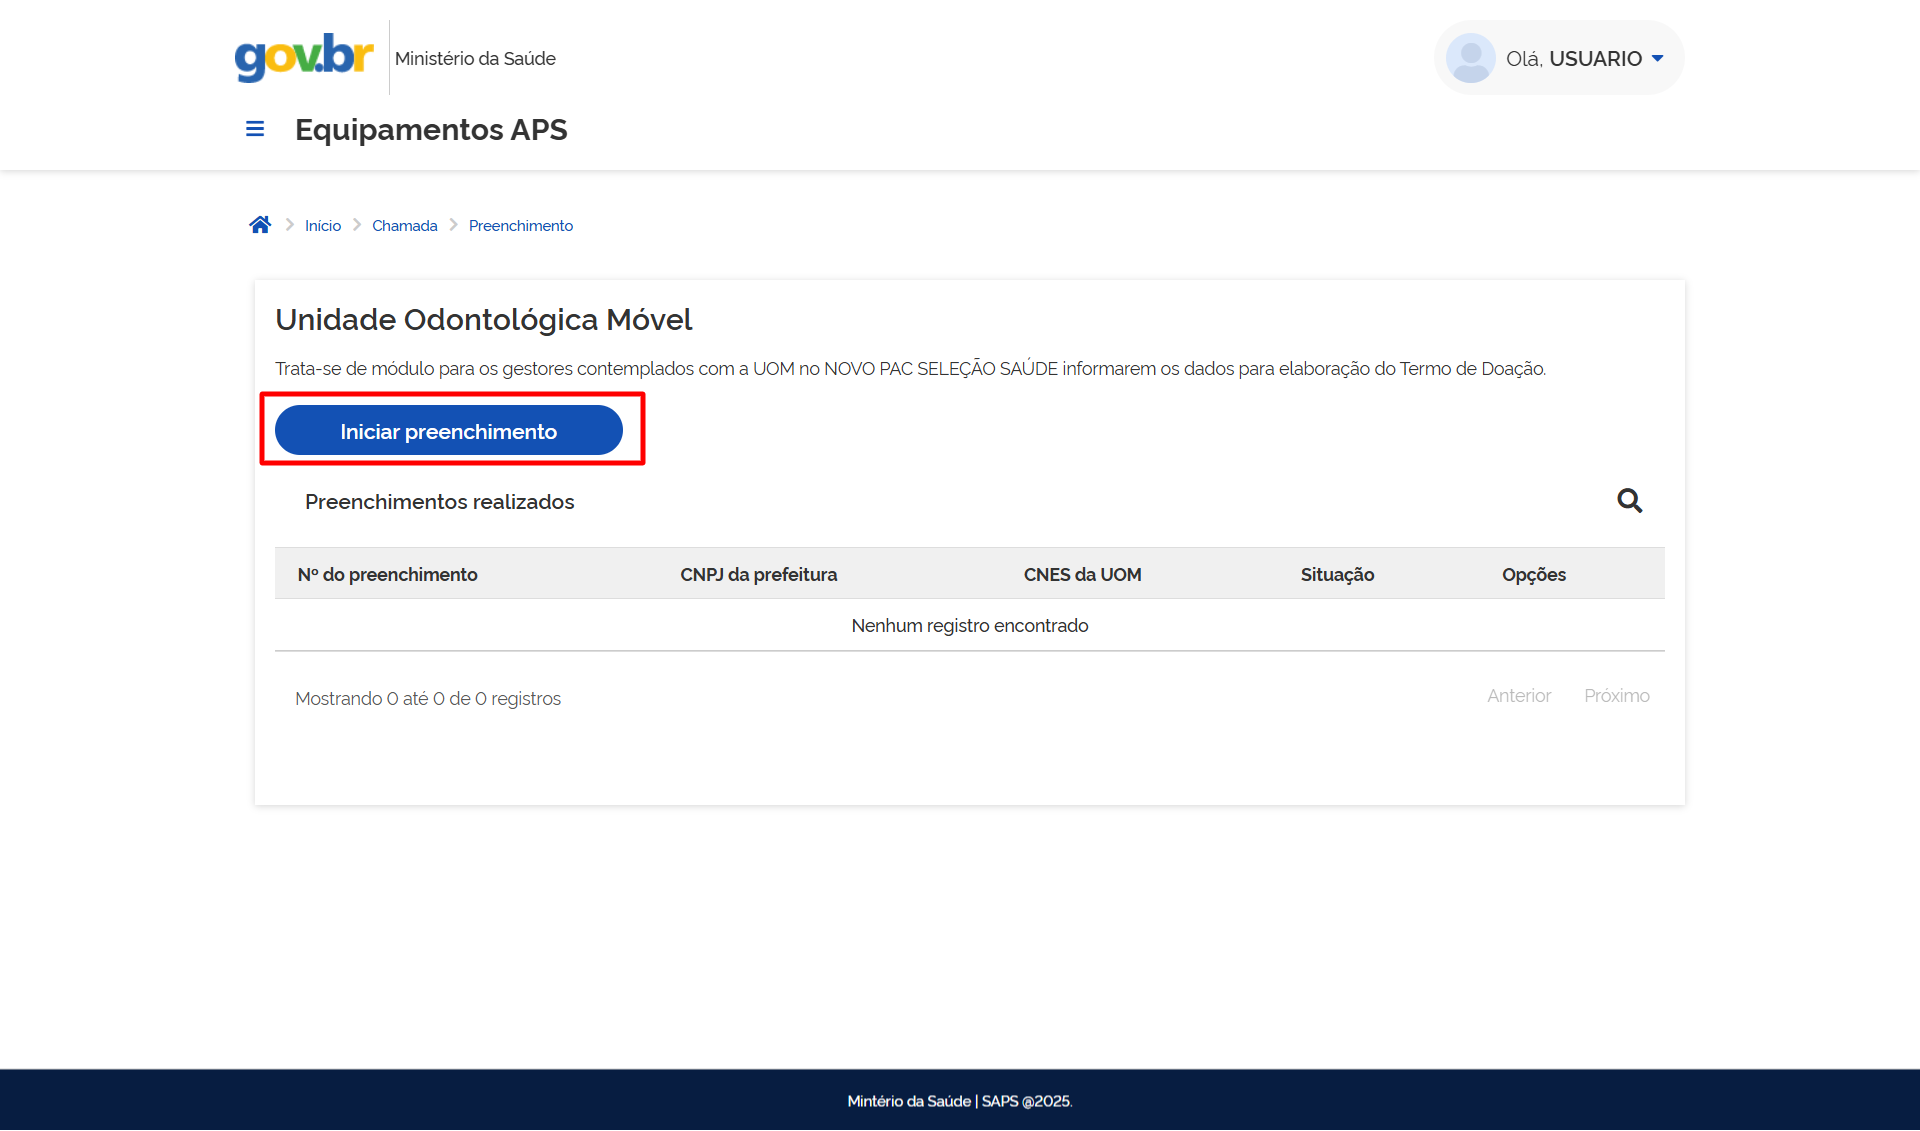This screenshot has height=1131, width=1920.
Task: Click the Início breadcrumb link
Action: (322, 226)
